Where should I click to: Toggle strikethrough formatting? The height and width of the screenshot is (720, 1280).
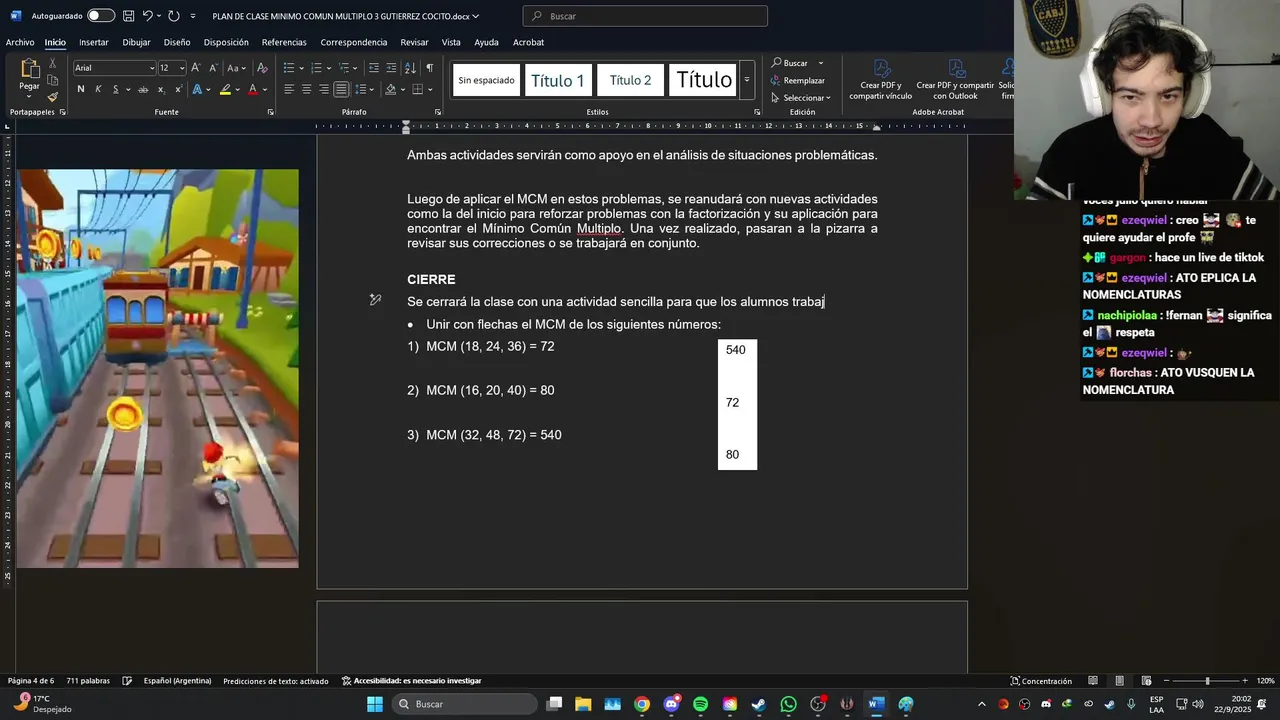tap(143, 89)
